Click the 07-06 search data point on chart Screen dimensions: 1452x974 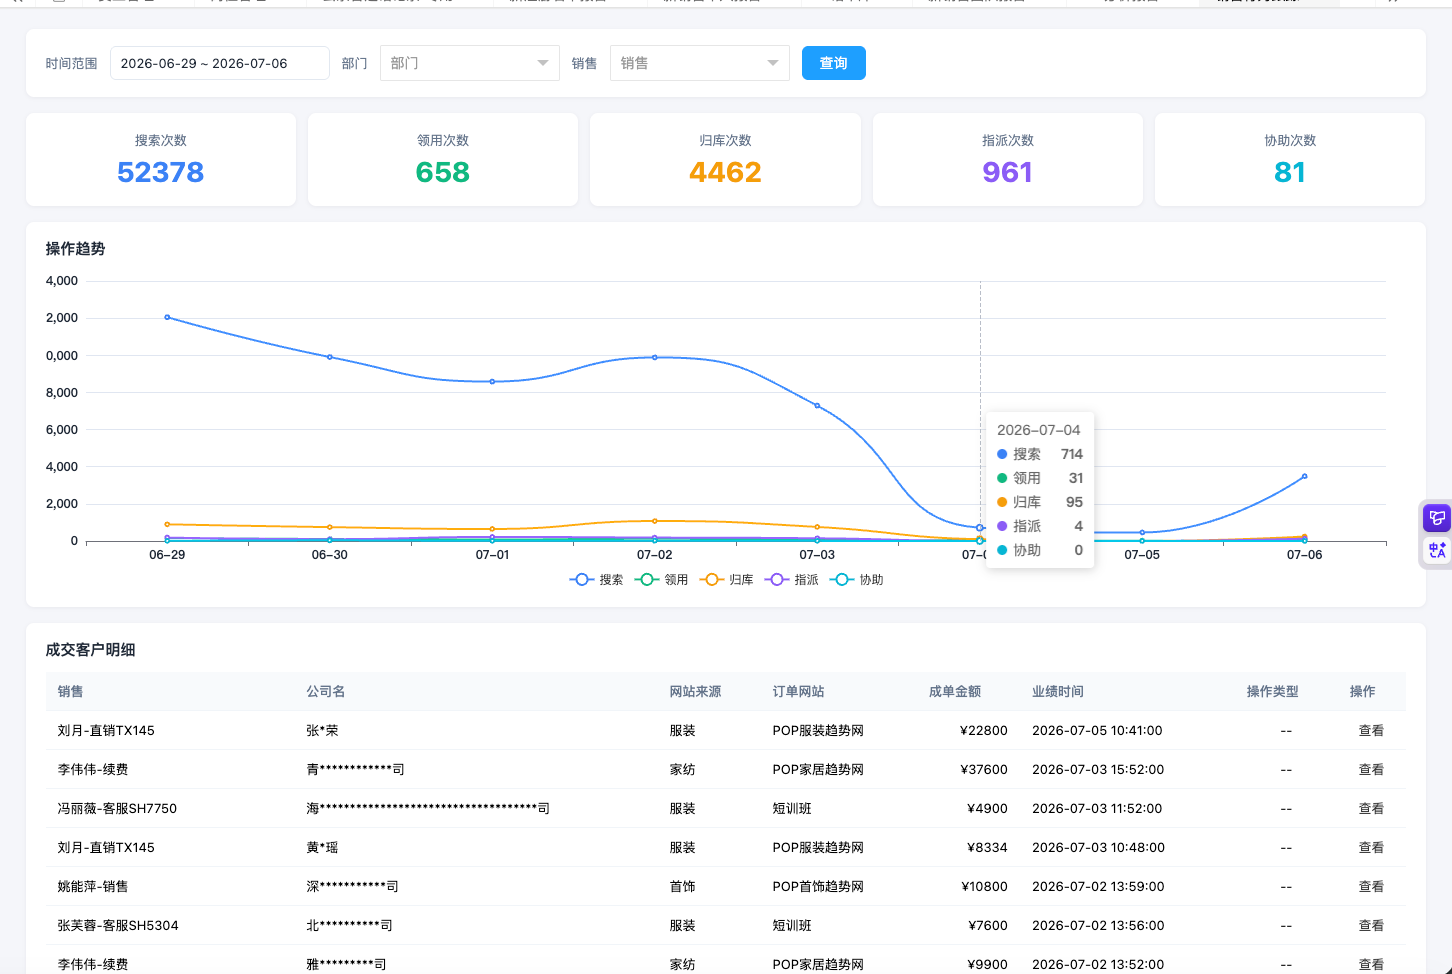tap(1304, 477)
